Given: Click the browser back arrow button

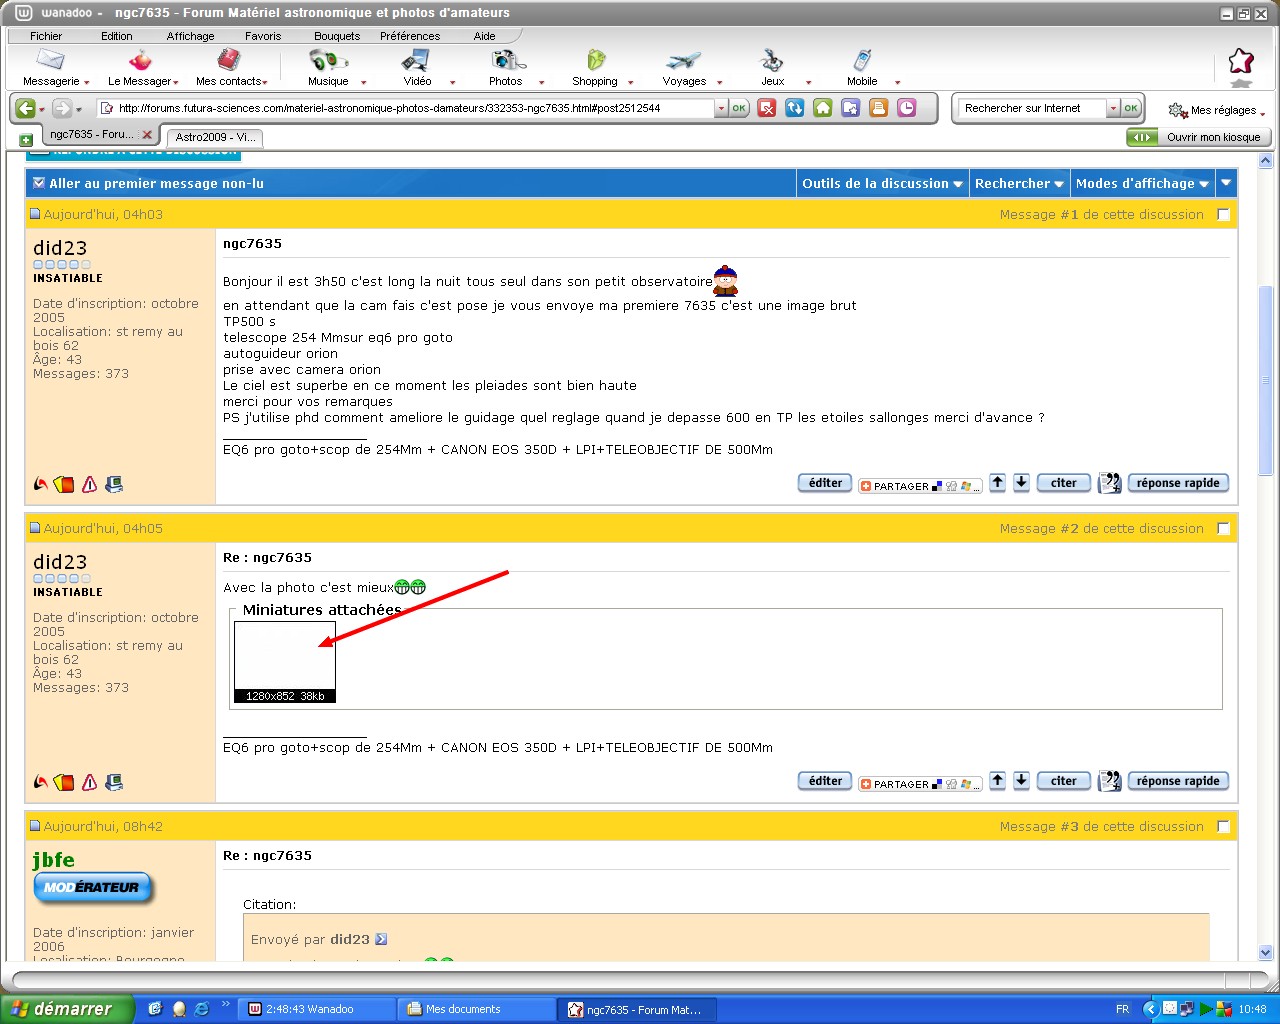Looking at the screenshot, I should tap(26, 108).
